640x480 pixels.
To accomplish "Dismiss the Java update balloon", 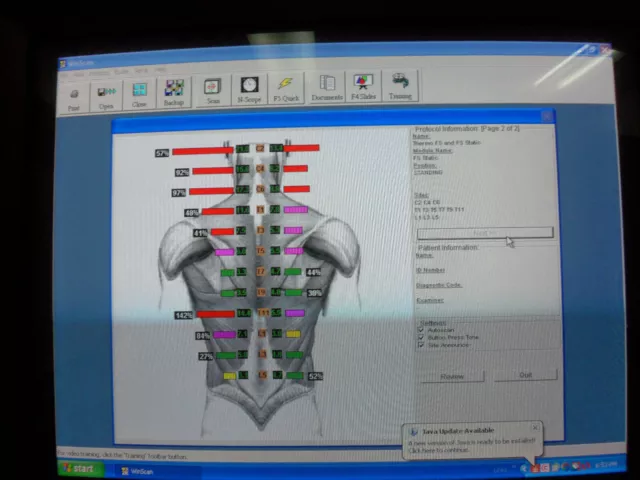I will pos(535,427).
